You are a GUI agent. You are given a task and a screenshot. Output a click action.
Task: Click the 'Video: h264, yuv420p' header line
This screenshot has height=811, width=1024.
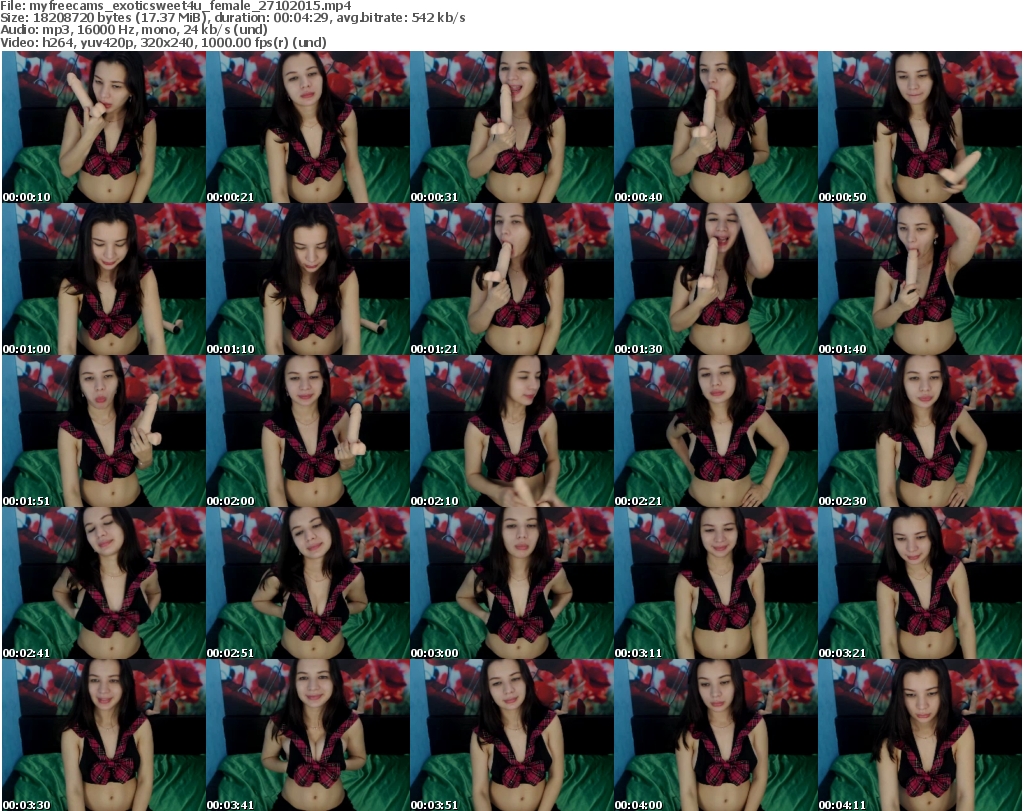click(163, 42)
